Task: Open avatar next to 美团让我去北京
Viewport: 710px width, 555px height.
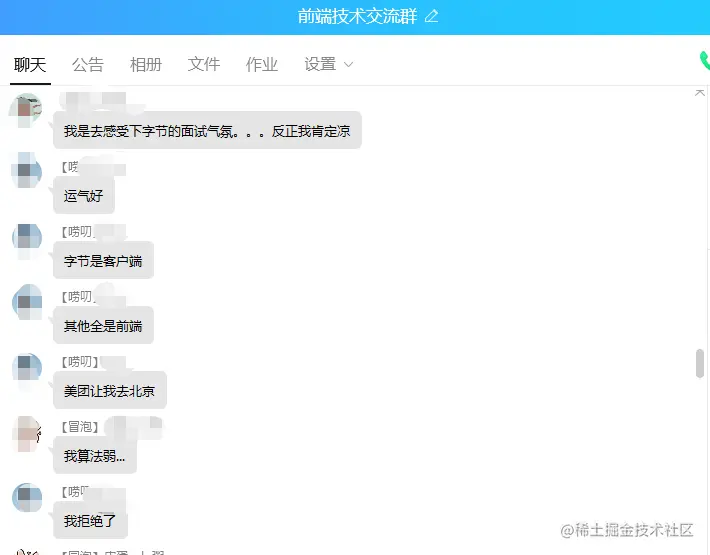Action: 27,368
